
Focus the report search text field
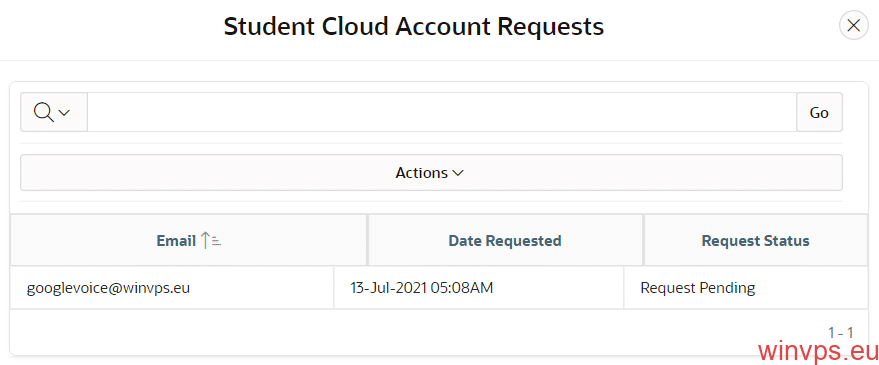442,112
